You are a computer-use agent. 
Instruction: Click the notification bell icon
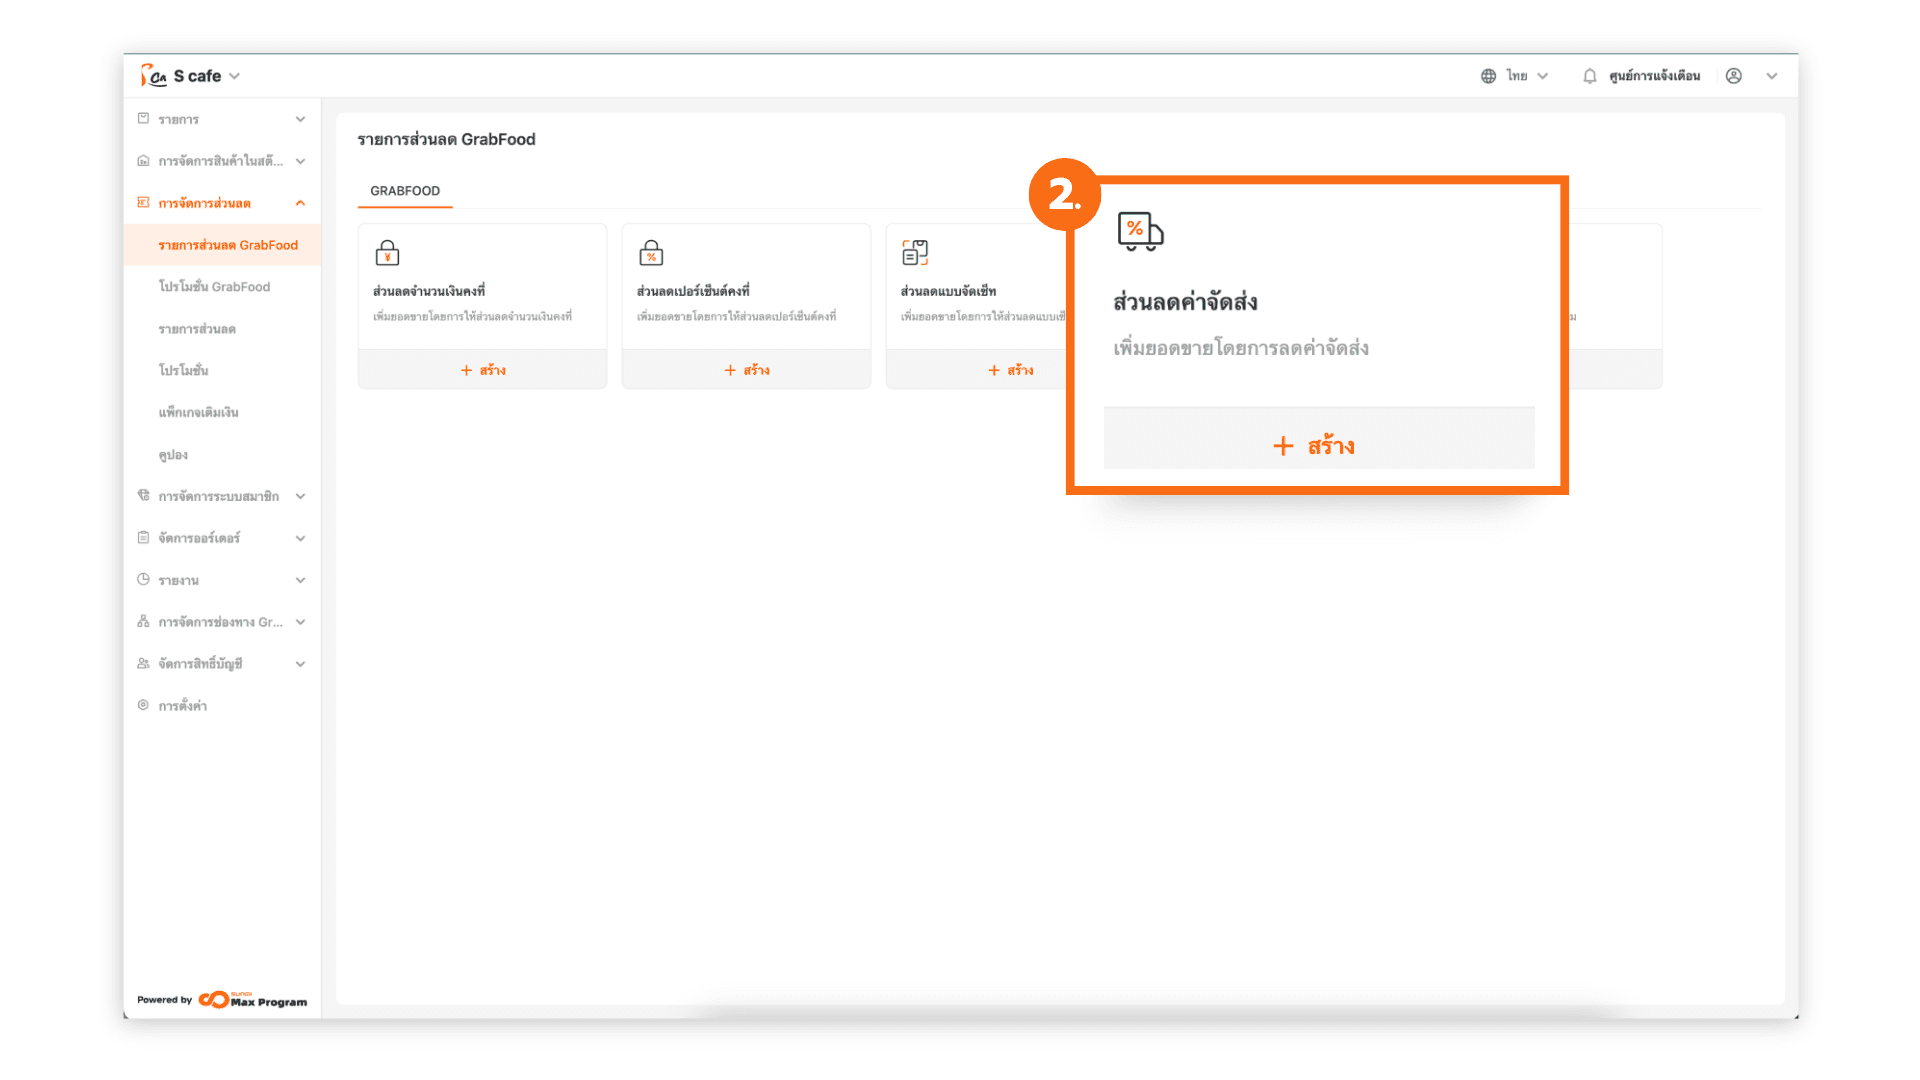coord(1589,76)
